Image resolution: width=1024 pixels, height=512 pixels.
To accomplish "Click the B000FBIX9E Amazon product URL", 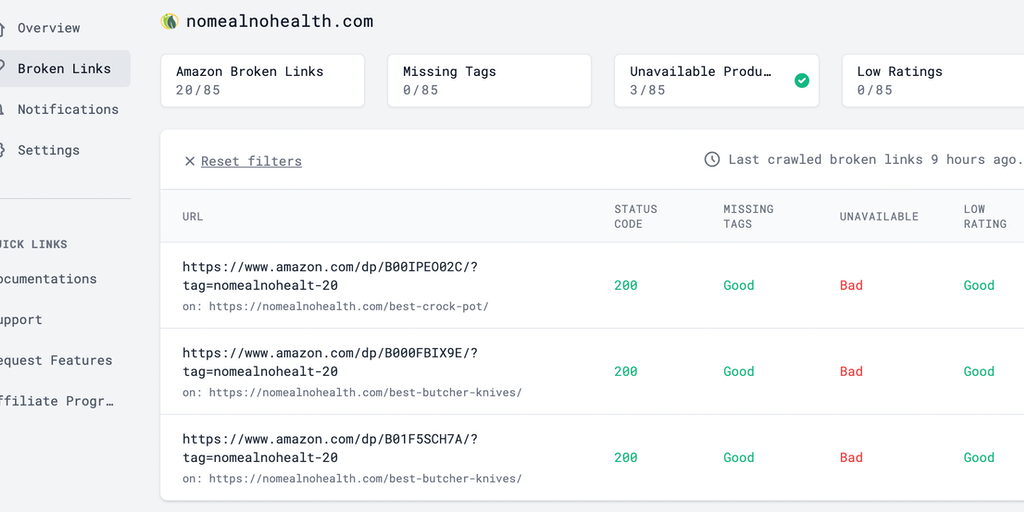I will (x=330, y=362).
